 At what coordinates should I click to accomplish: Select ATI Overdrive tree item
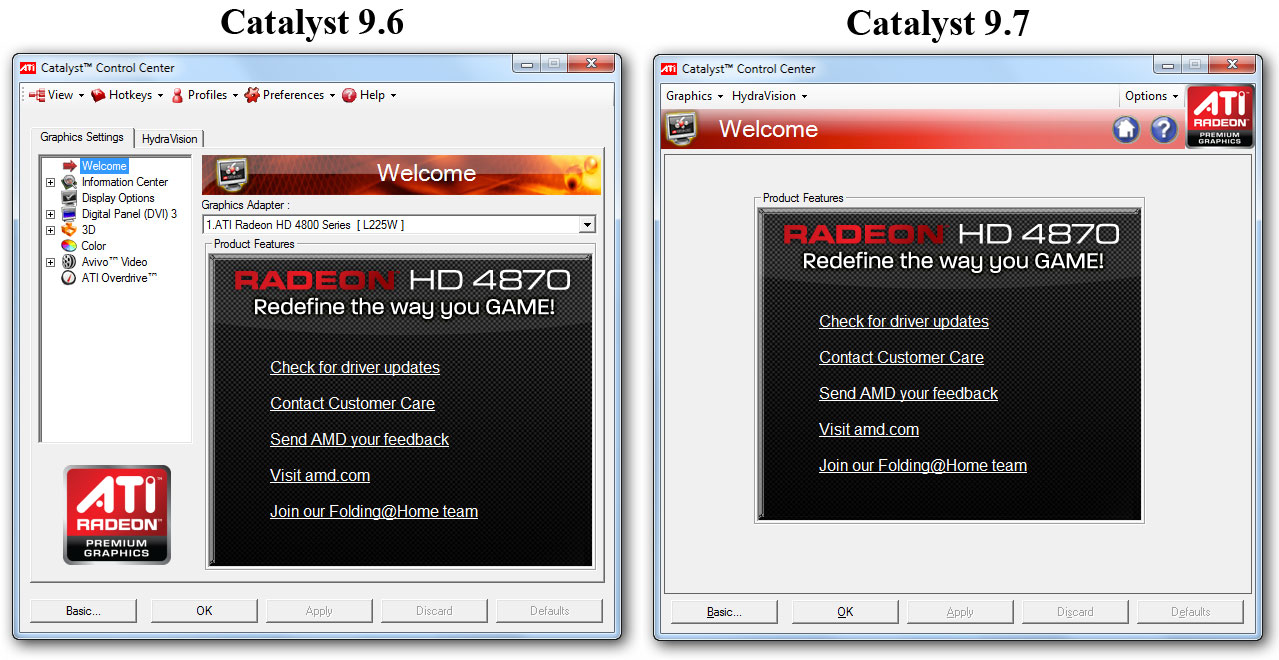(x=119, y=278)
